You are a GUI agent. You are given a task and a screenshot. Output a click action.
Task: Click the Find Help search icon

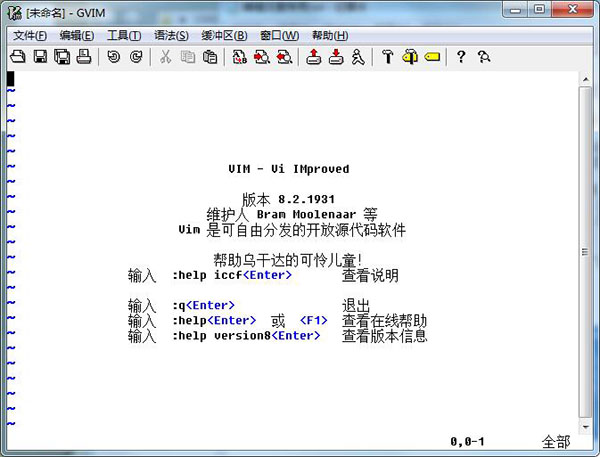point(484,57)
